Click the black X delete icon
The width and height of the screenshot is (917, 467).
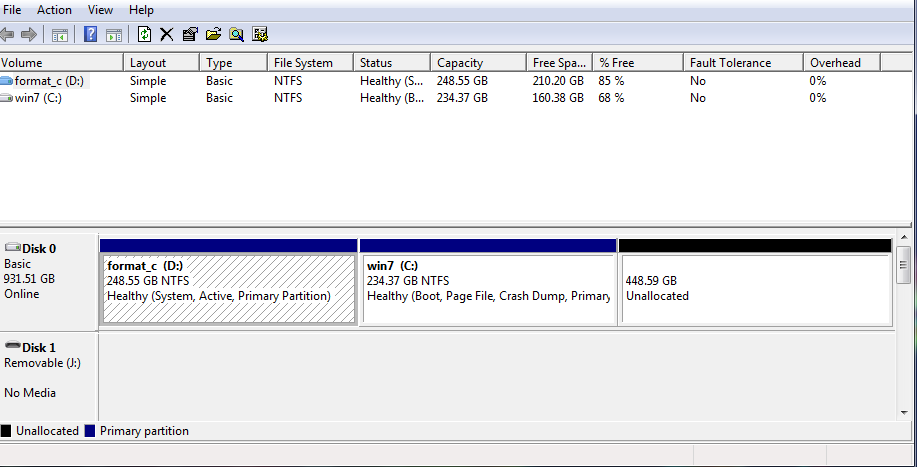tap(167, 34)
